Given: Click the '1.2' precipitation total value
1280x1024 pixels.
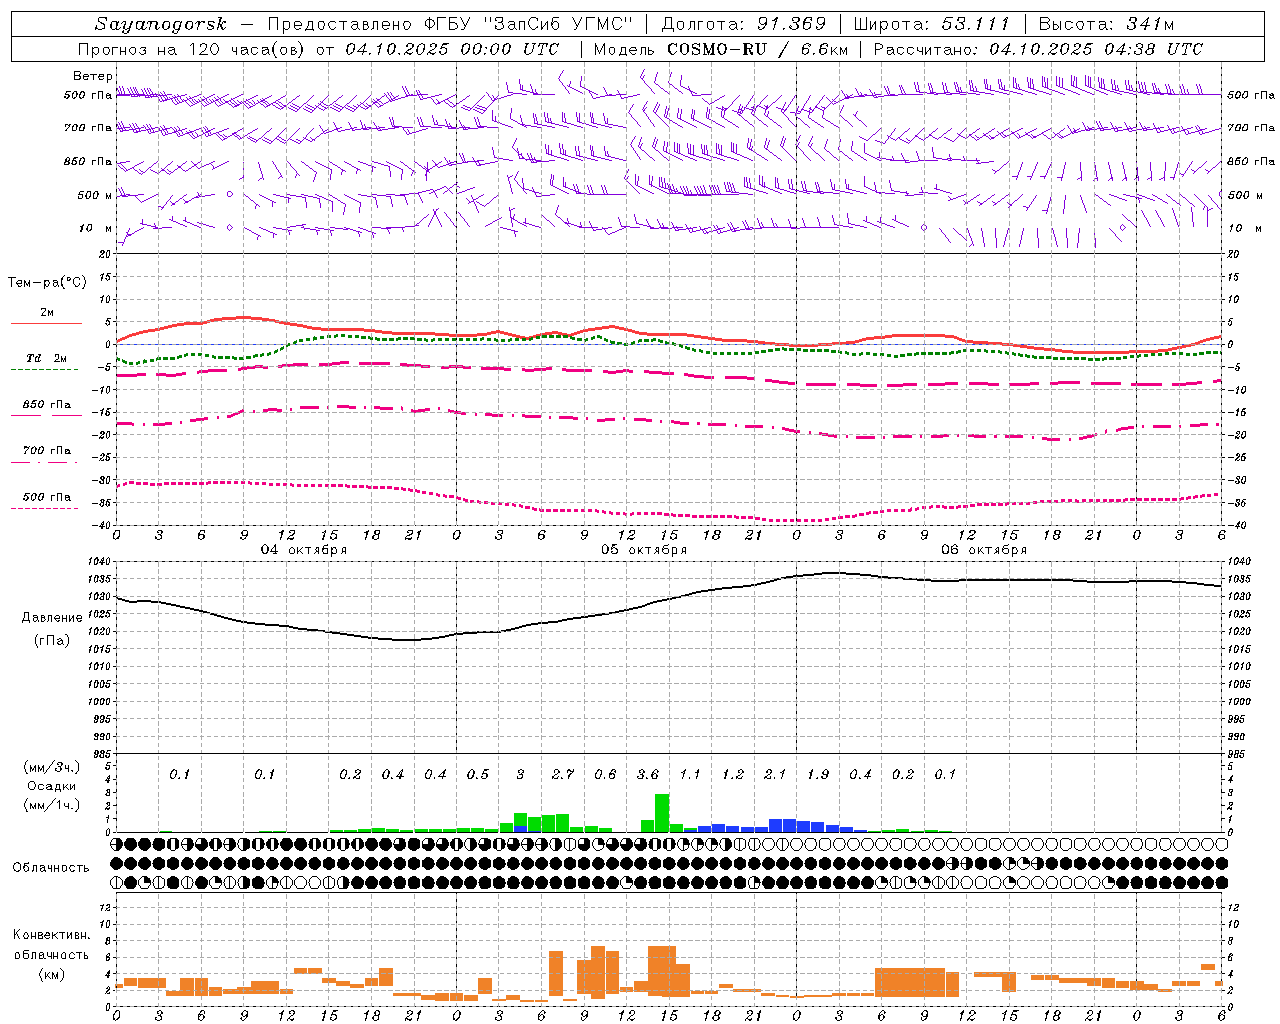Looking at the screenshot, I should pyautogui.click(x=733, y=775).
